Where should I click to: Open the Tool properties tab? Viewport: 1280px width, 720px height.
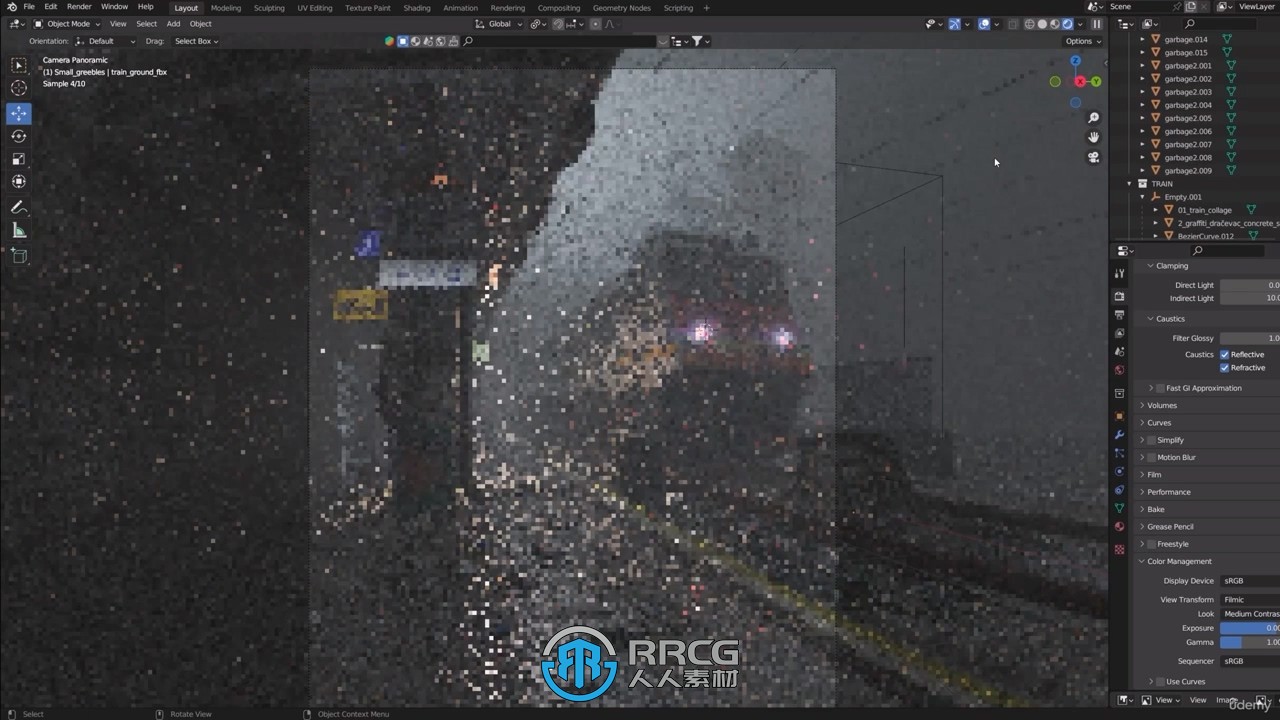(1119, 273)
